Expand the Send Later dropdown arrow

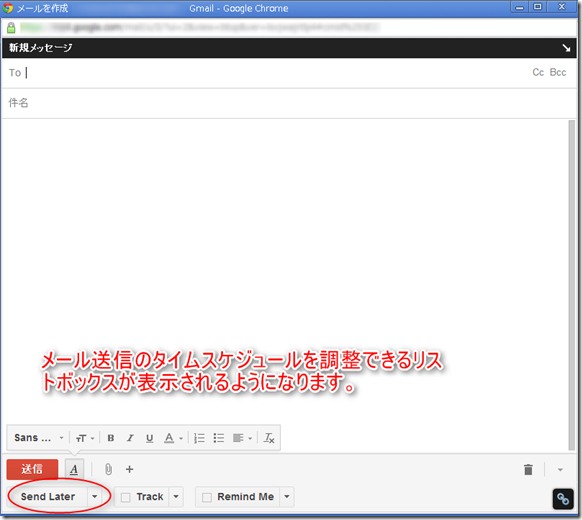coord(95,497)
